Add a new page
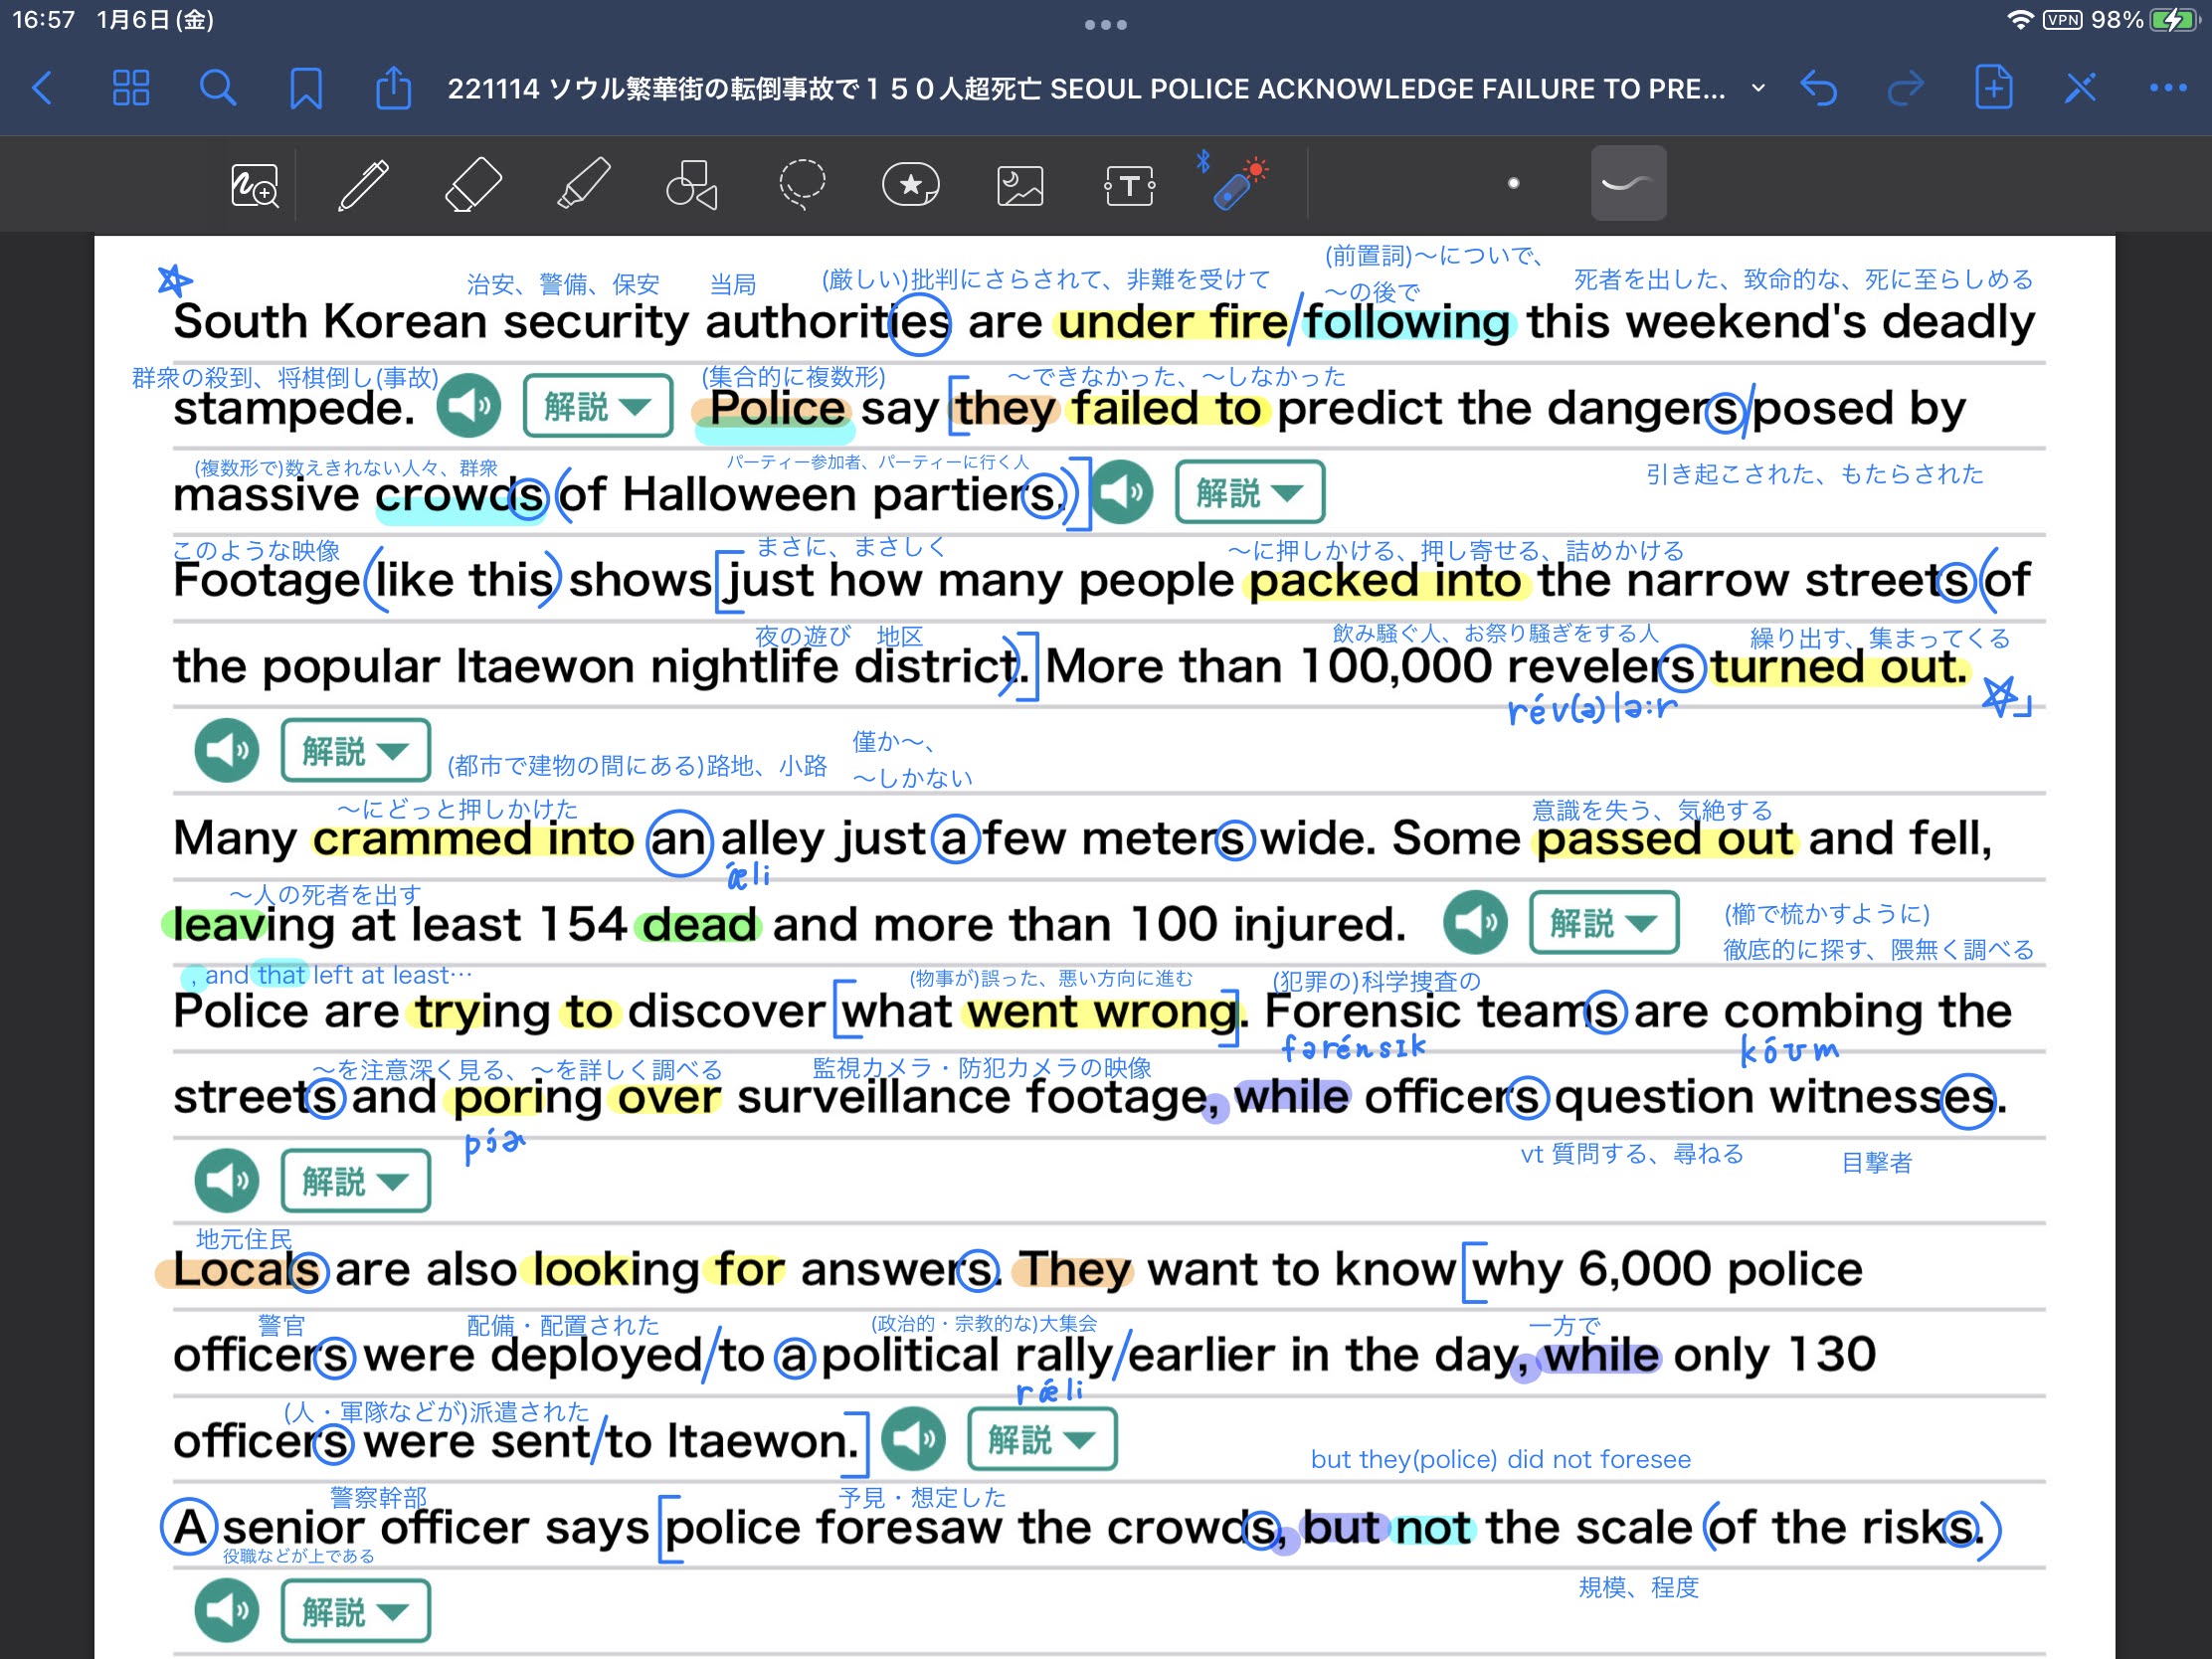Screen dimensions: 2212x1659 [x=1993, y=88]
